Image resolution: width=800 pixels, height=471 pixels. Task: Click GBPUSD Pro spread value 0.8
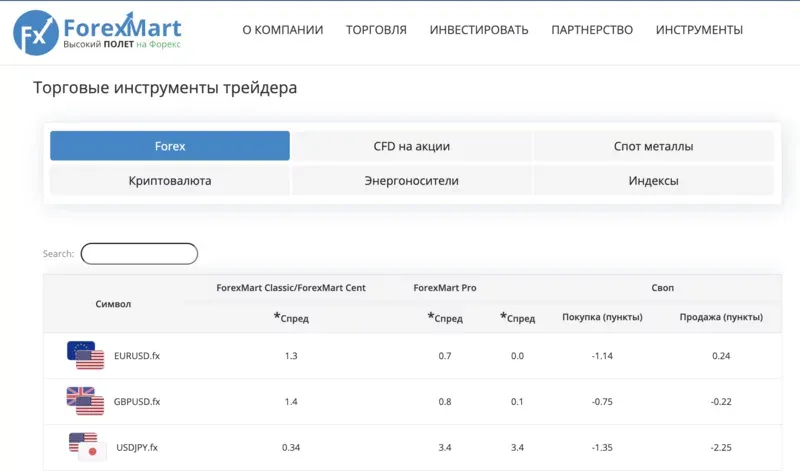(445, 402)
